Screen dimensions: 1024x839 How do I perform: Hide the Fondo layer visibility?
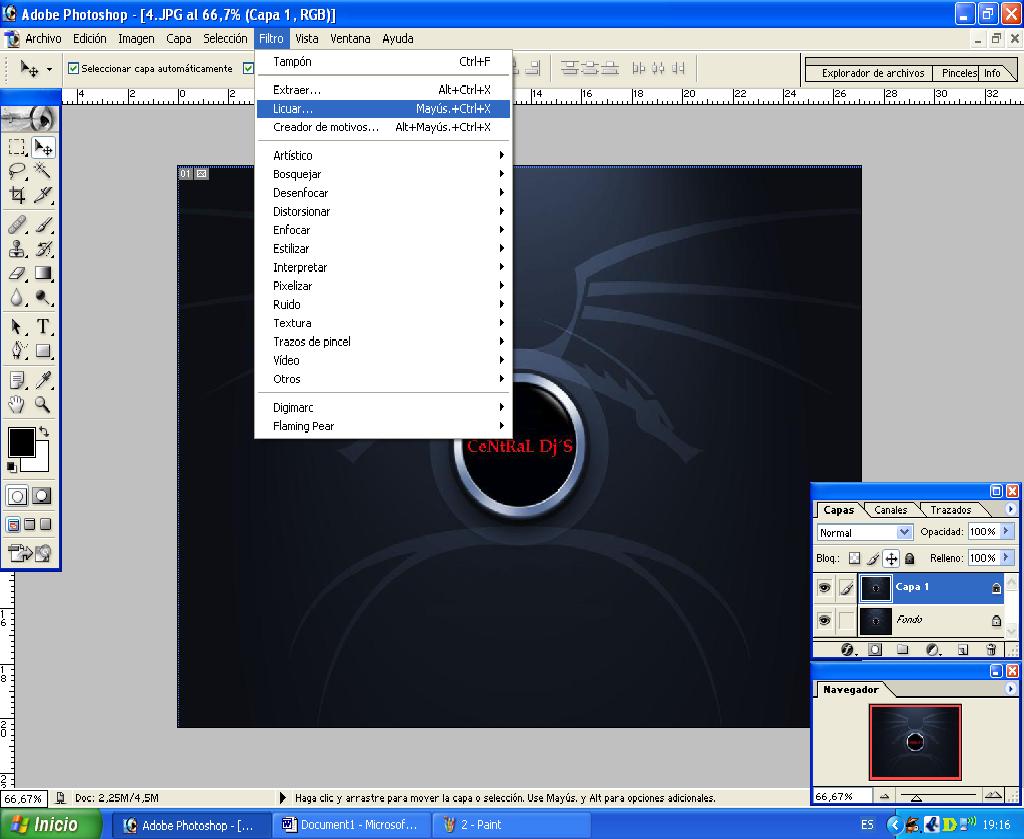(825, 619)
